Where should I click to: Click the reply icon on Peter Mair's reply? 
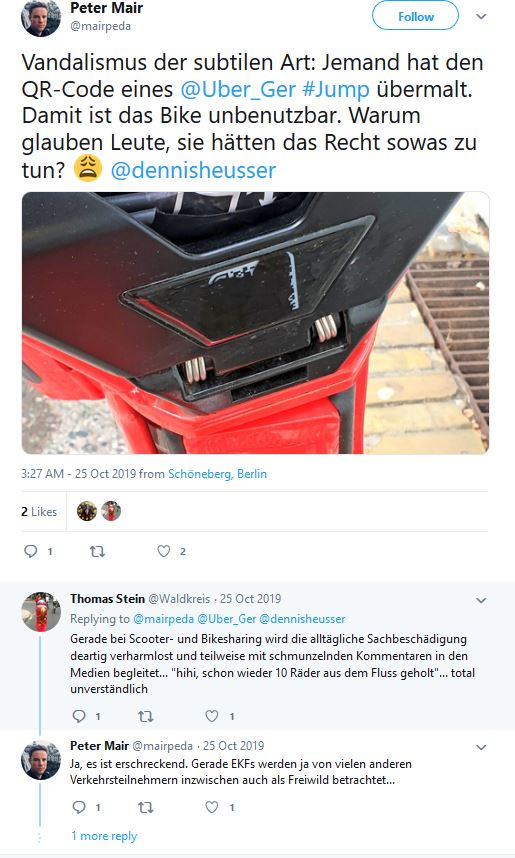pyautogui.click(x=79, y=807)
